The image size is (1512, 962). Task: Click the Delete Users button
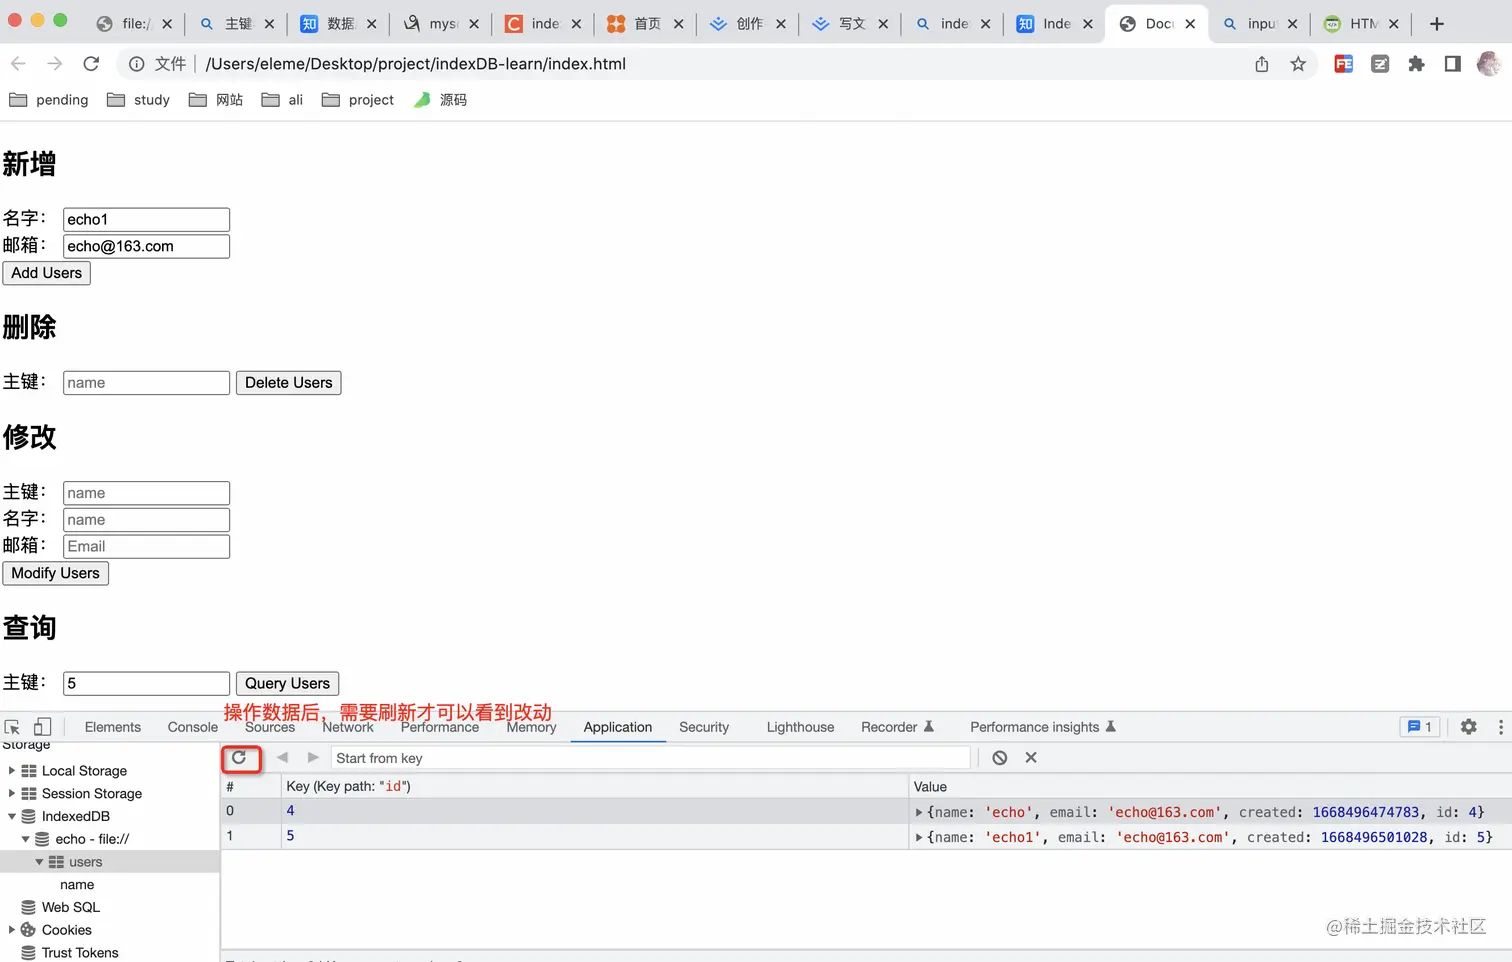tap(289, 383)
